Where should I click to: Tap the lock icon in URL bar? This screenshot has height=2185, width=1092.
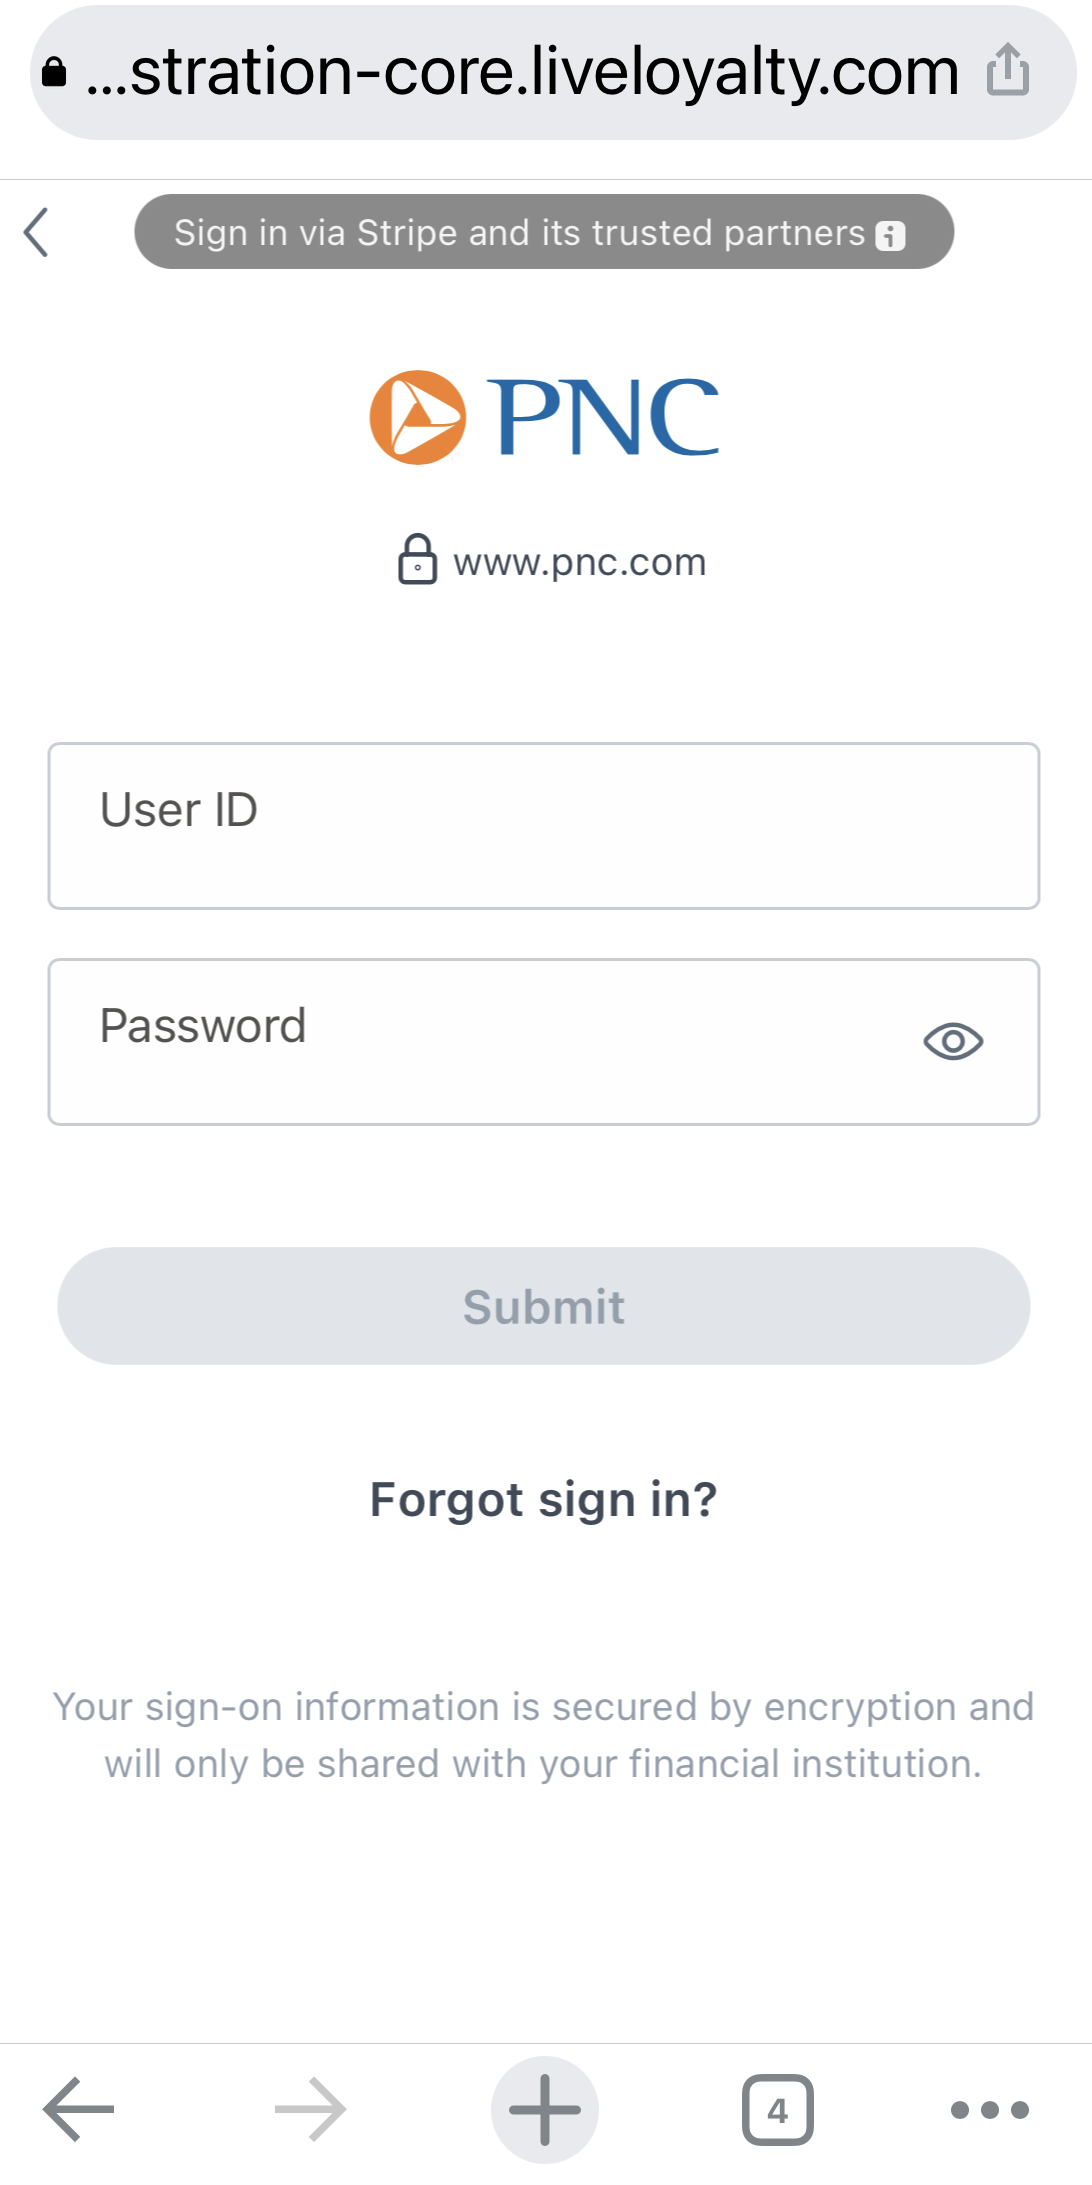click(54, 72)
